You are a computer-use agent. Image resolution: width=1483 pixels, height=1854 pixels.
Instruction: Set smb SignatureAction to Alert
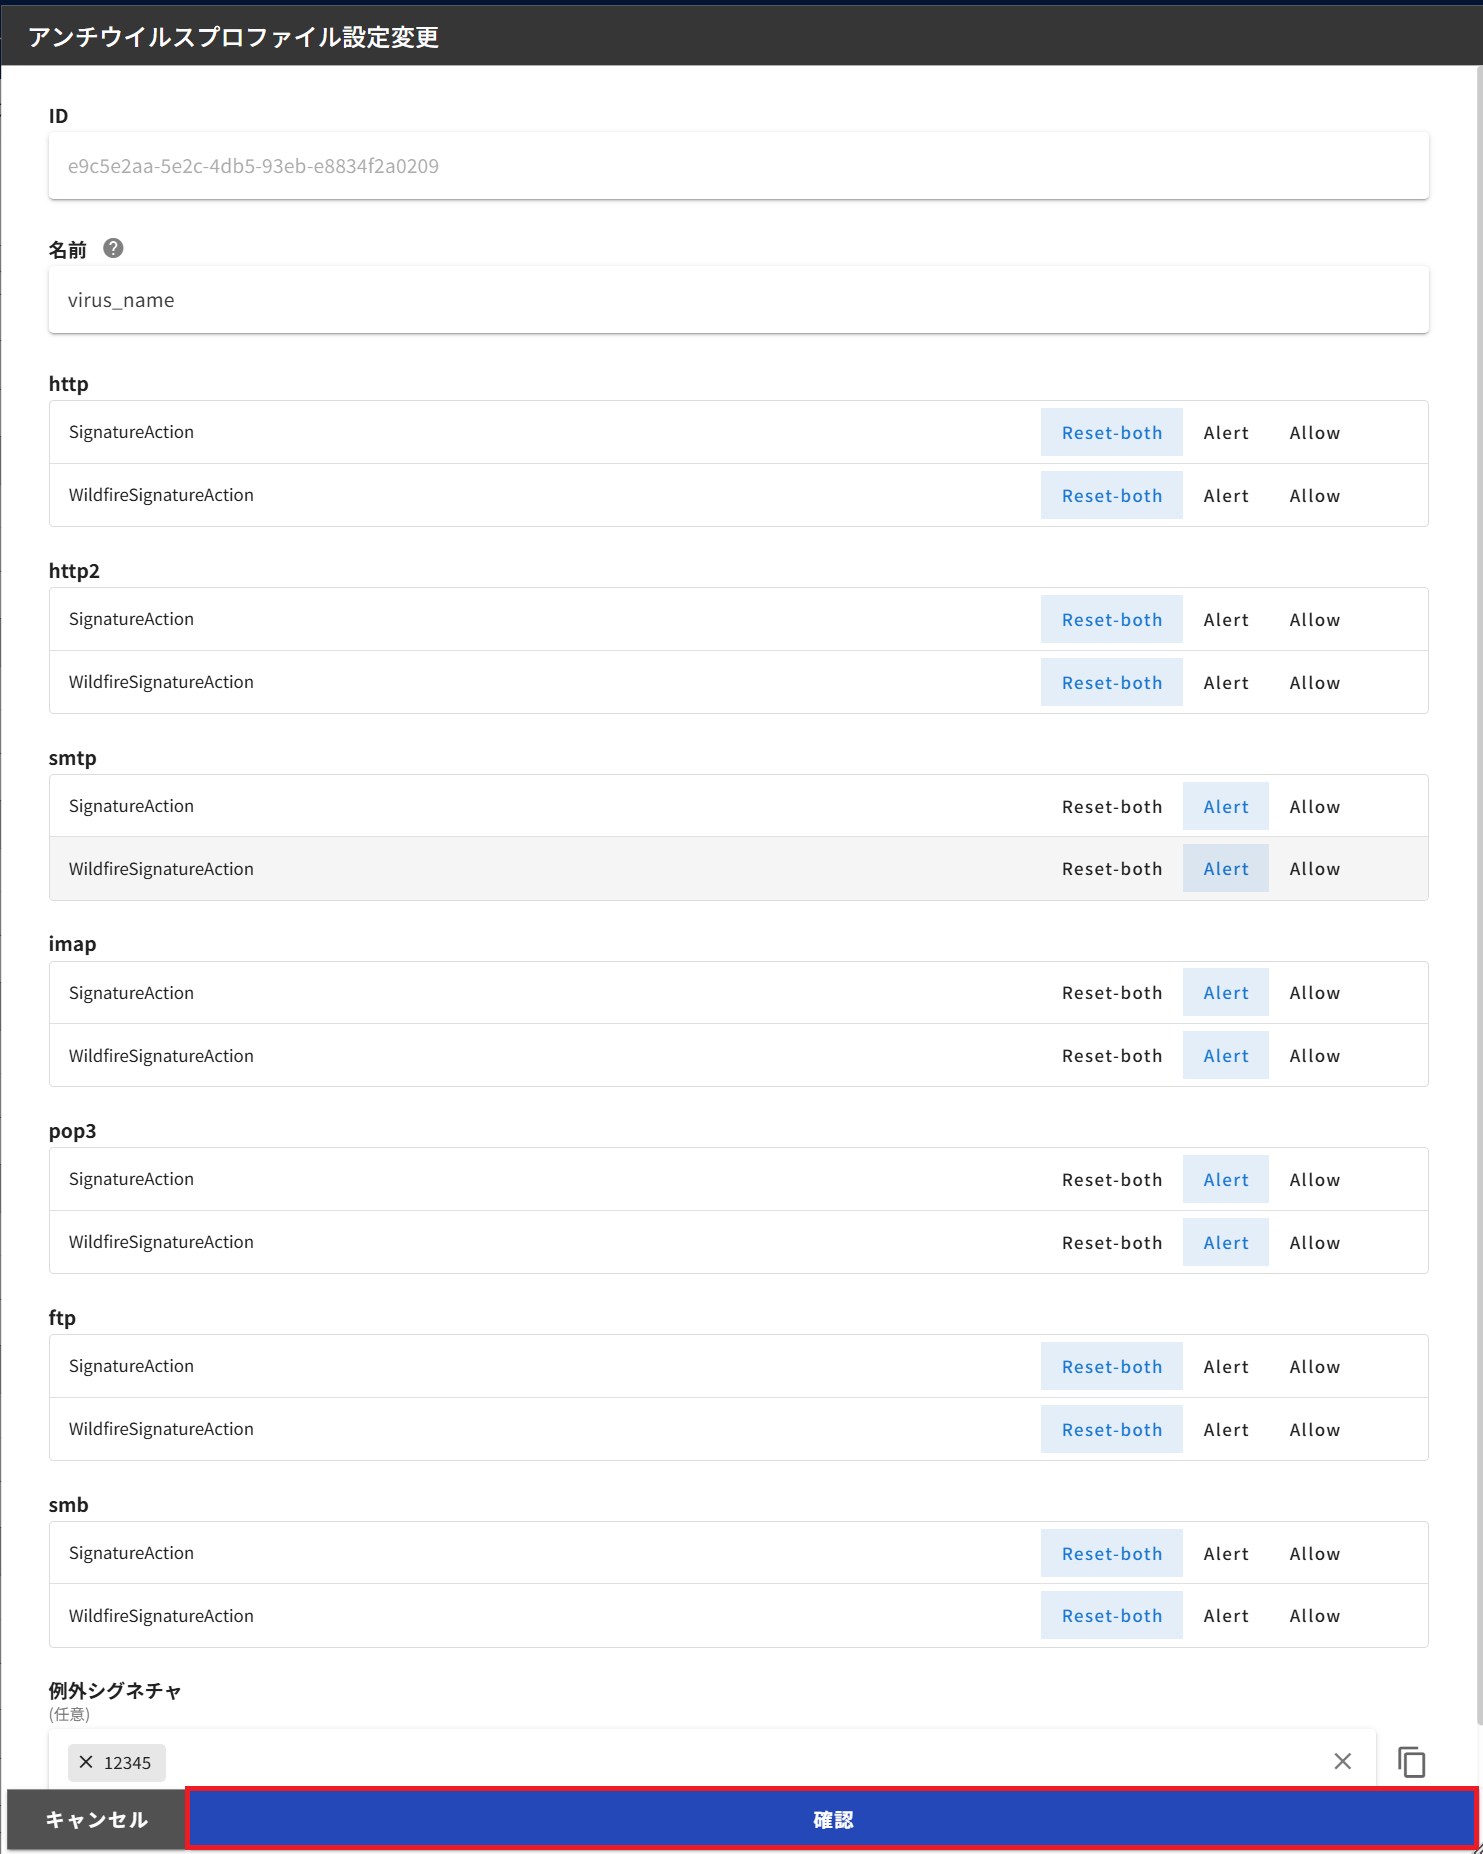(1225, 1554)
